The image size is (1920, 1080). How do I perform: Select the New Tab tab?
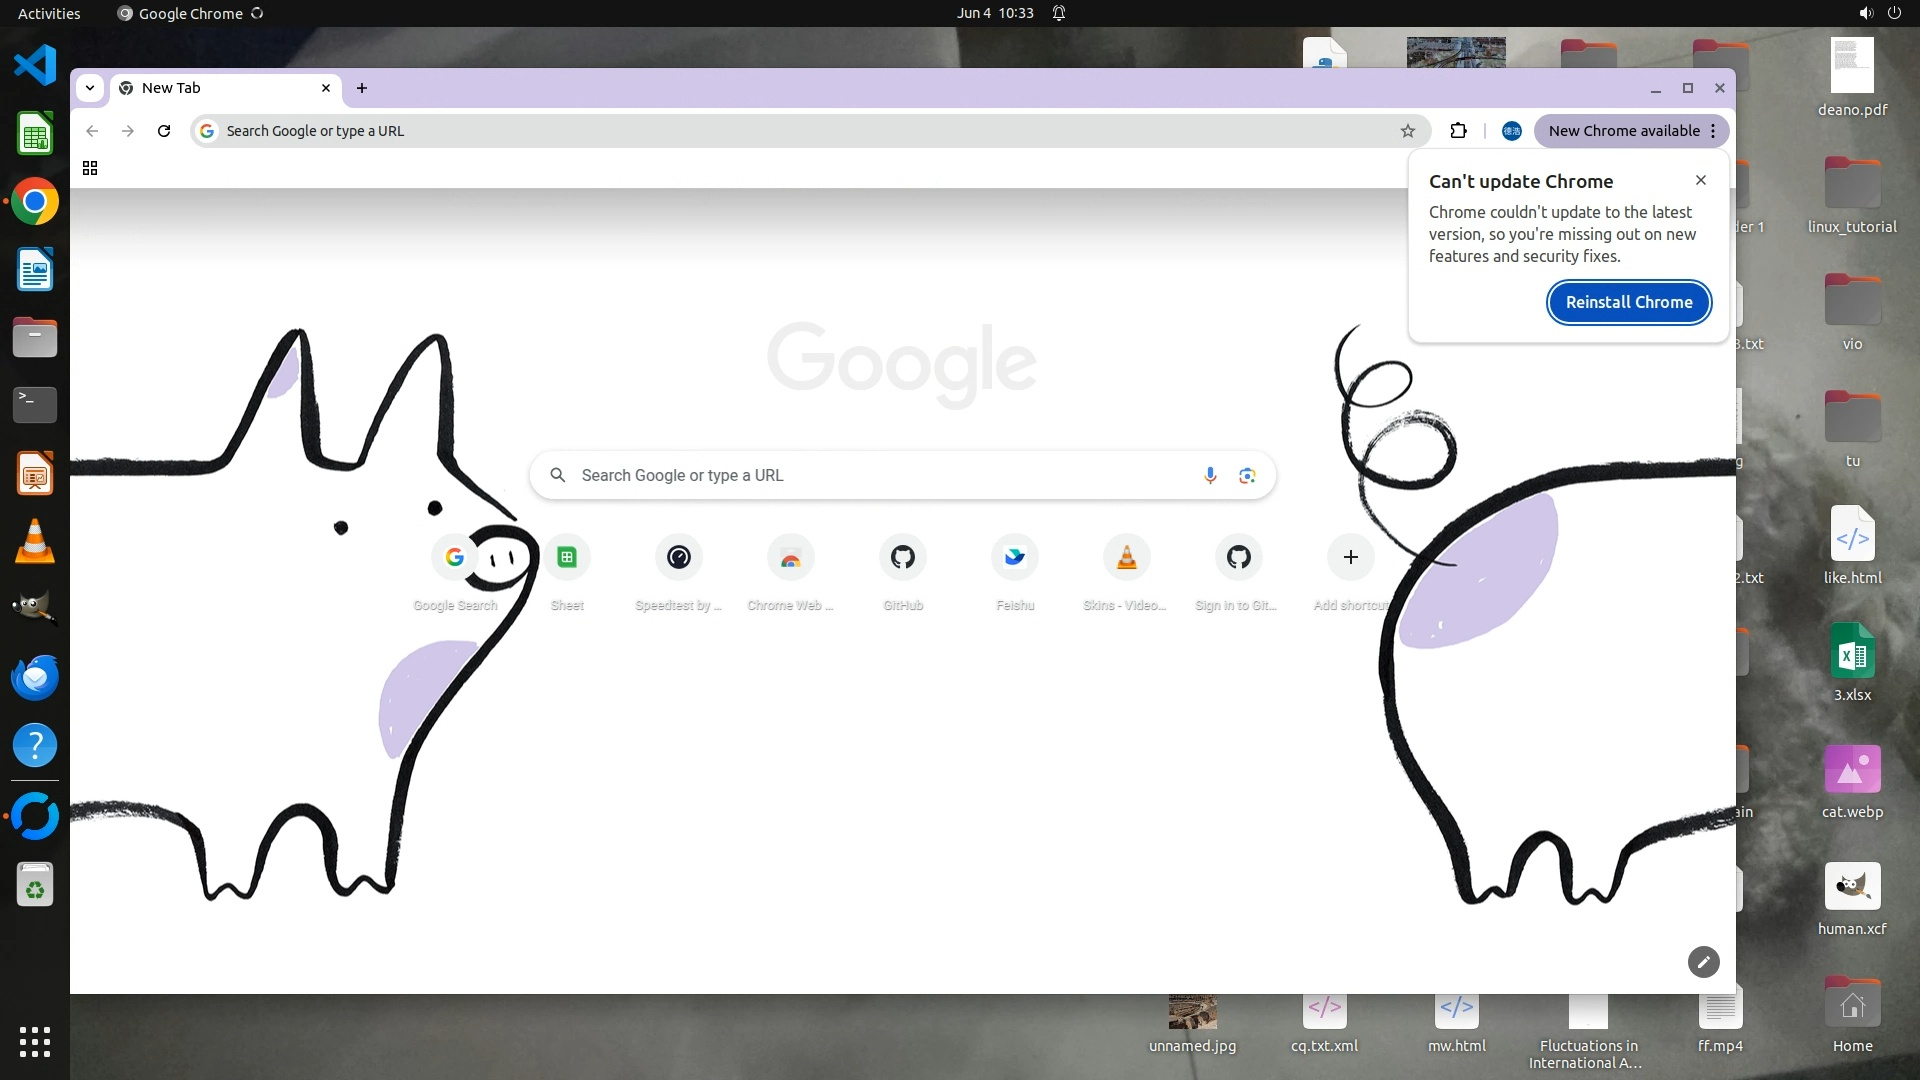tap(220, 88)
